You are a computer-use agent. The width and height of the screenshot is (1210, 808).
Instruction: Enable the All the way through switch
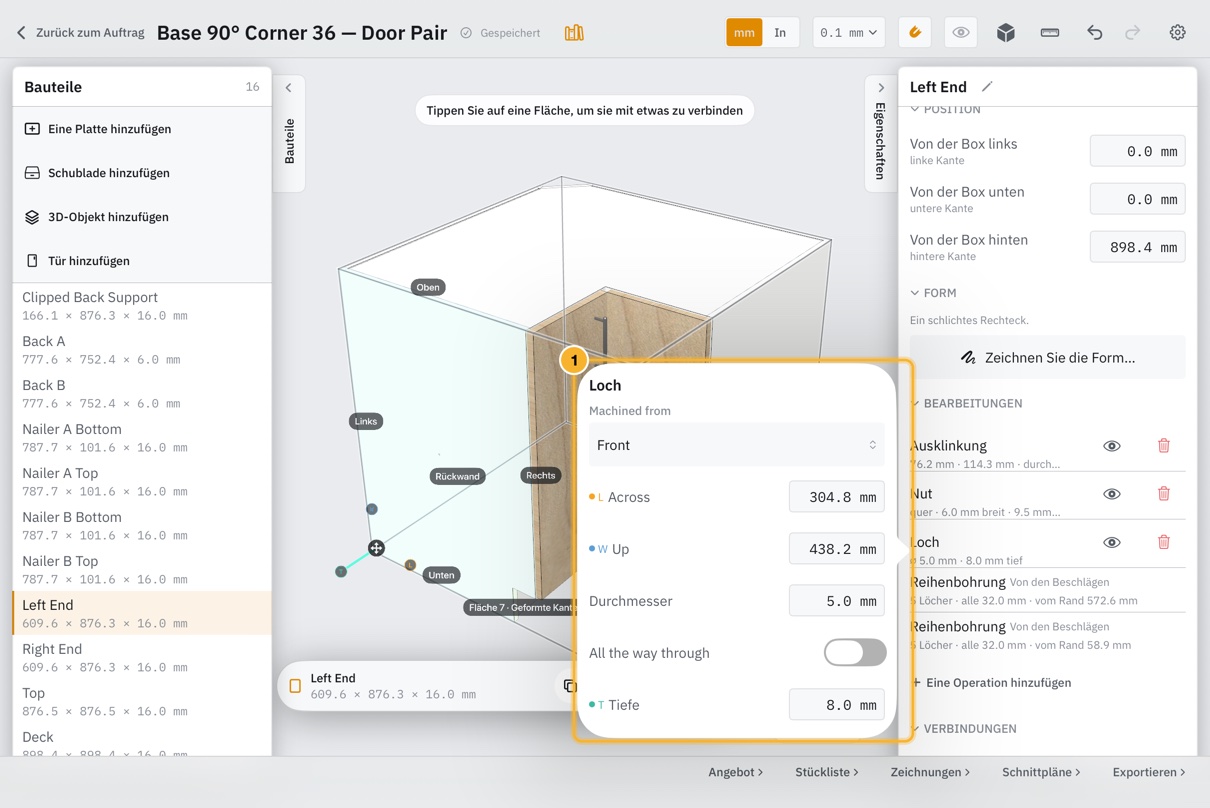(x=855, y=653)
